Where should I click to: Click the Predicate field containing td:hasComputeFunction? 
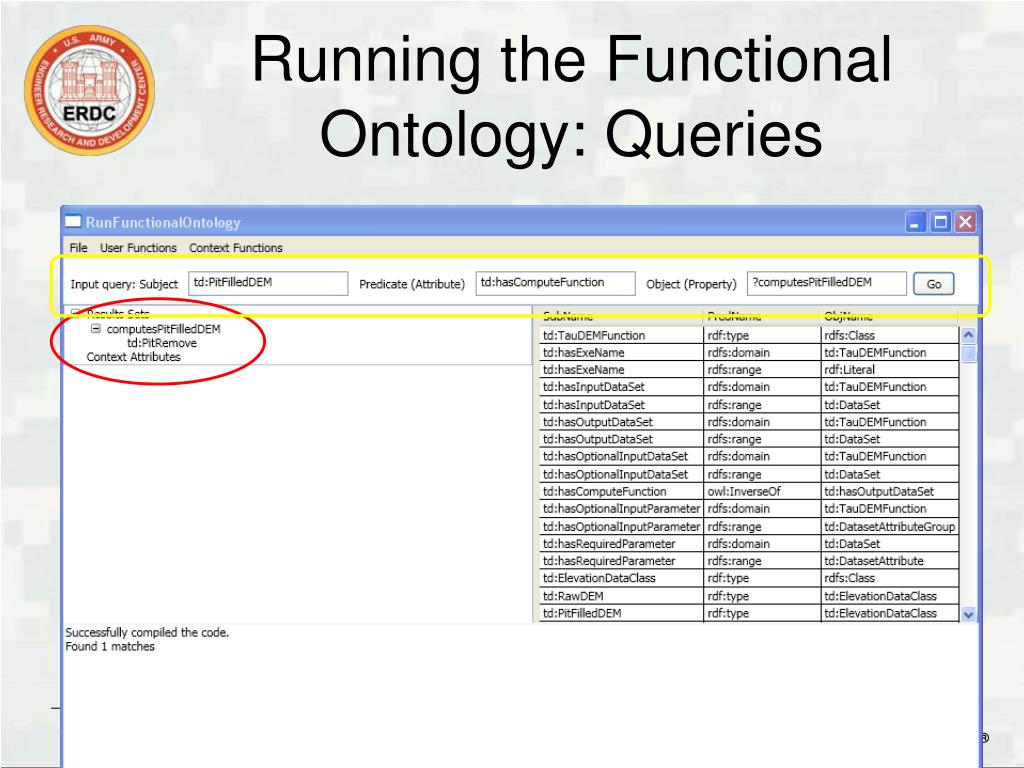[x=555, y=283]
